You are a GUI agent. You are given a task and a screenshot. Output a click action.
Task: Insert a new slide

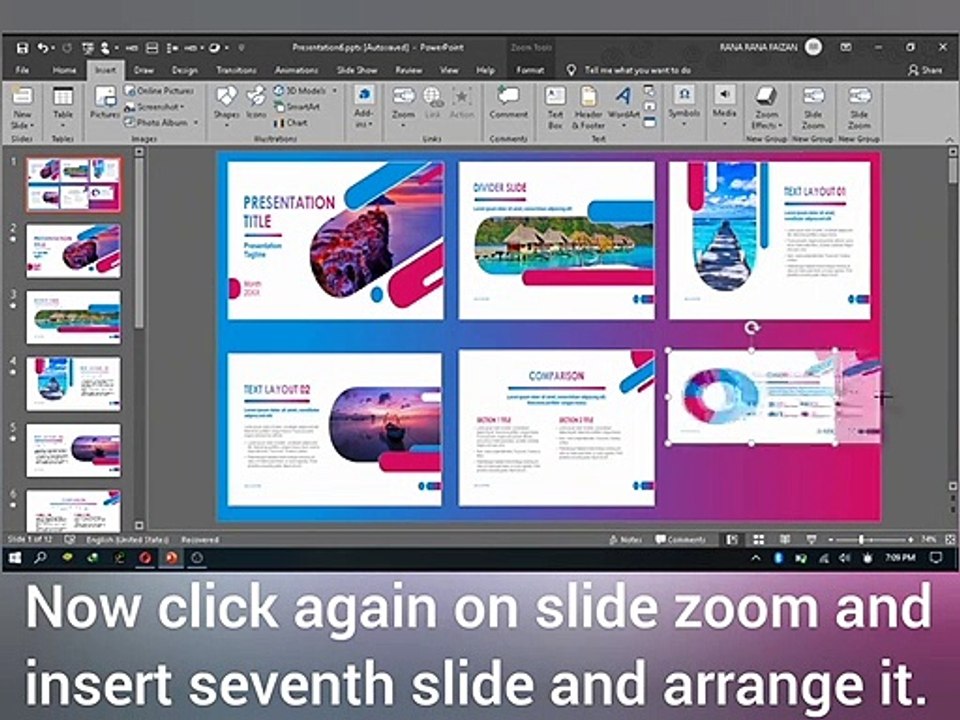click(22, 108)
